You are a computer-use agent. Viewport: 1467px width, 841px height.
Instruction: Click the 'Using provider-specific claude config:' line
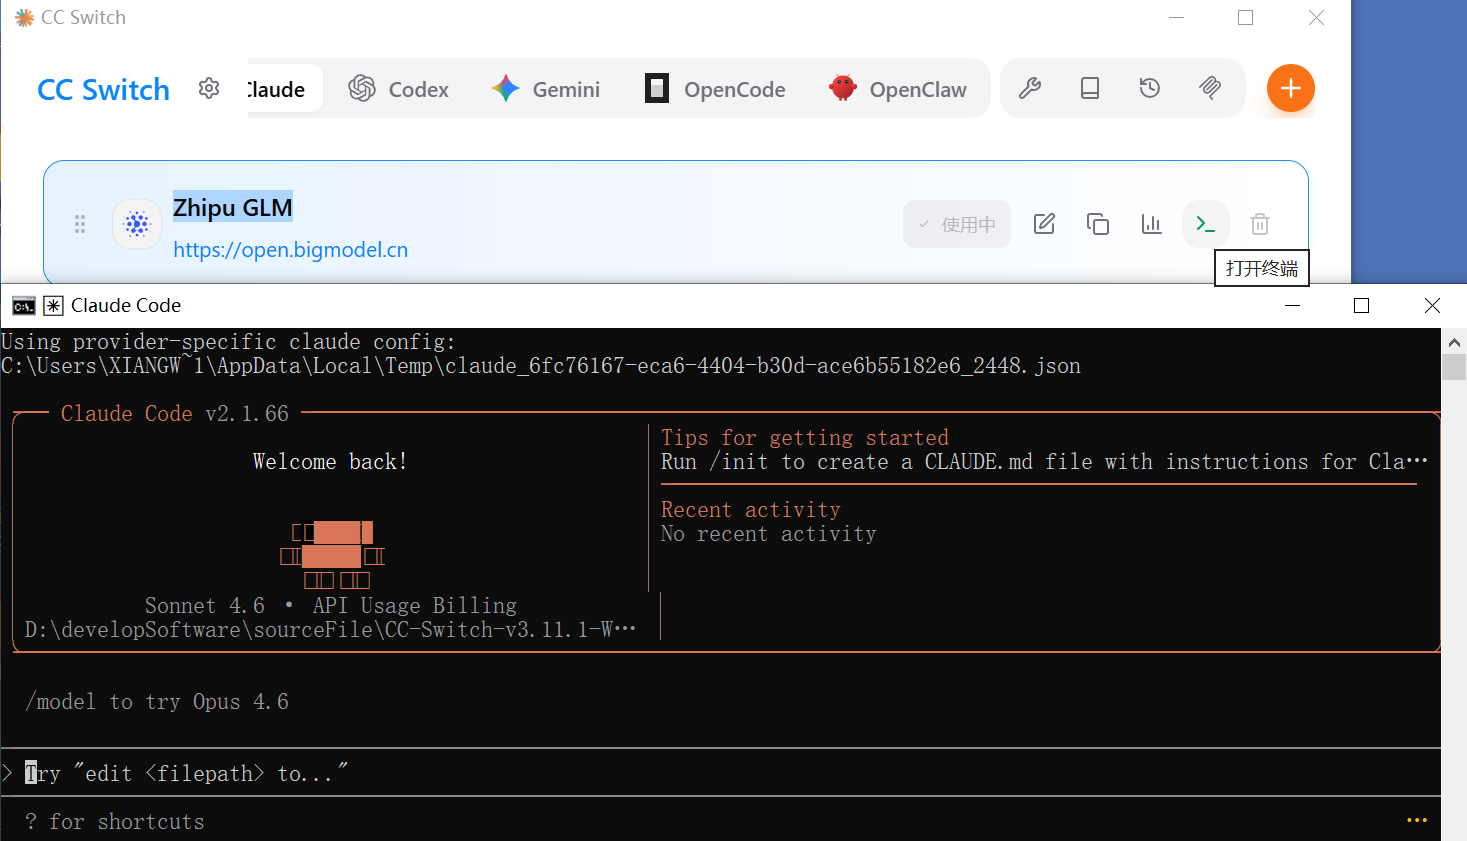[x=229, y=342]
